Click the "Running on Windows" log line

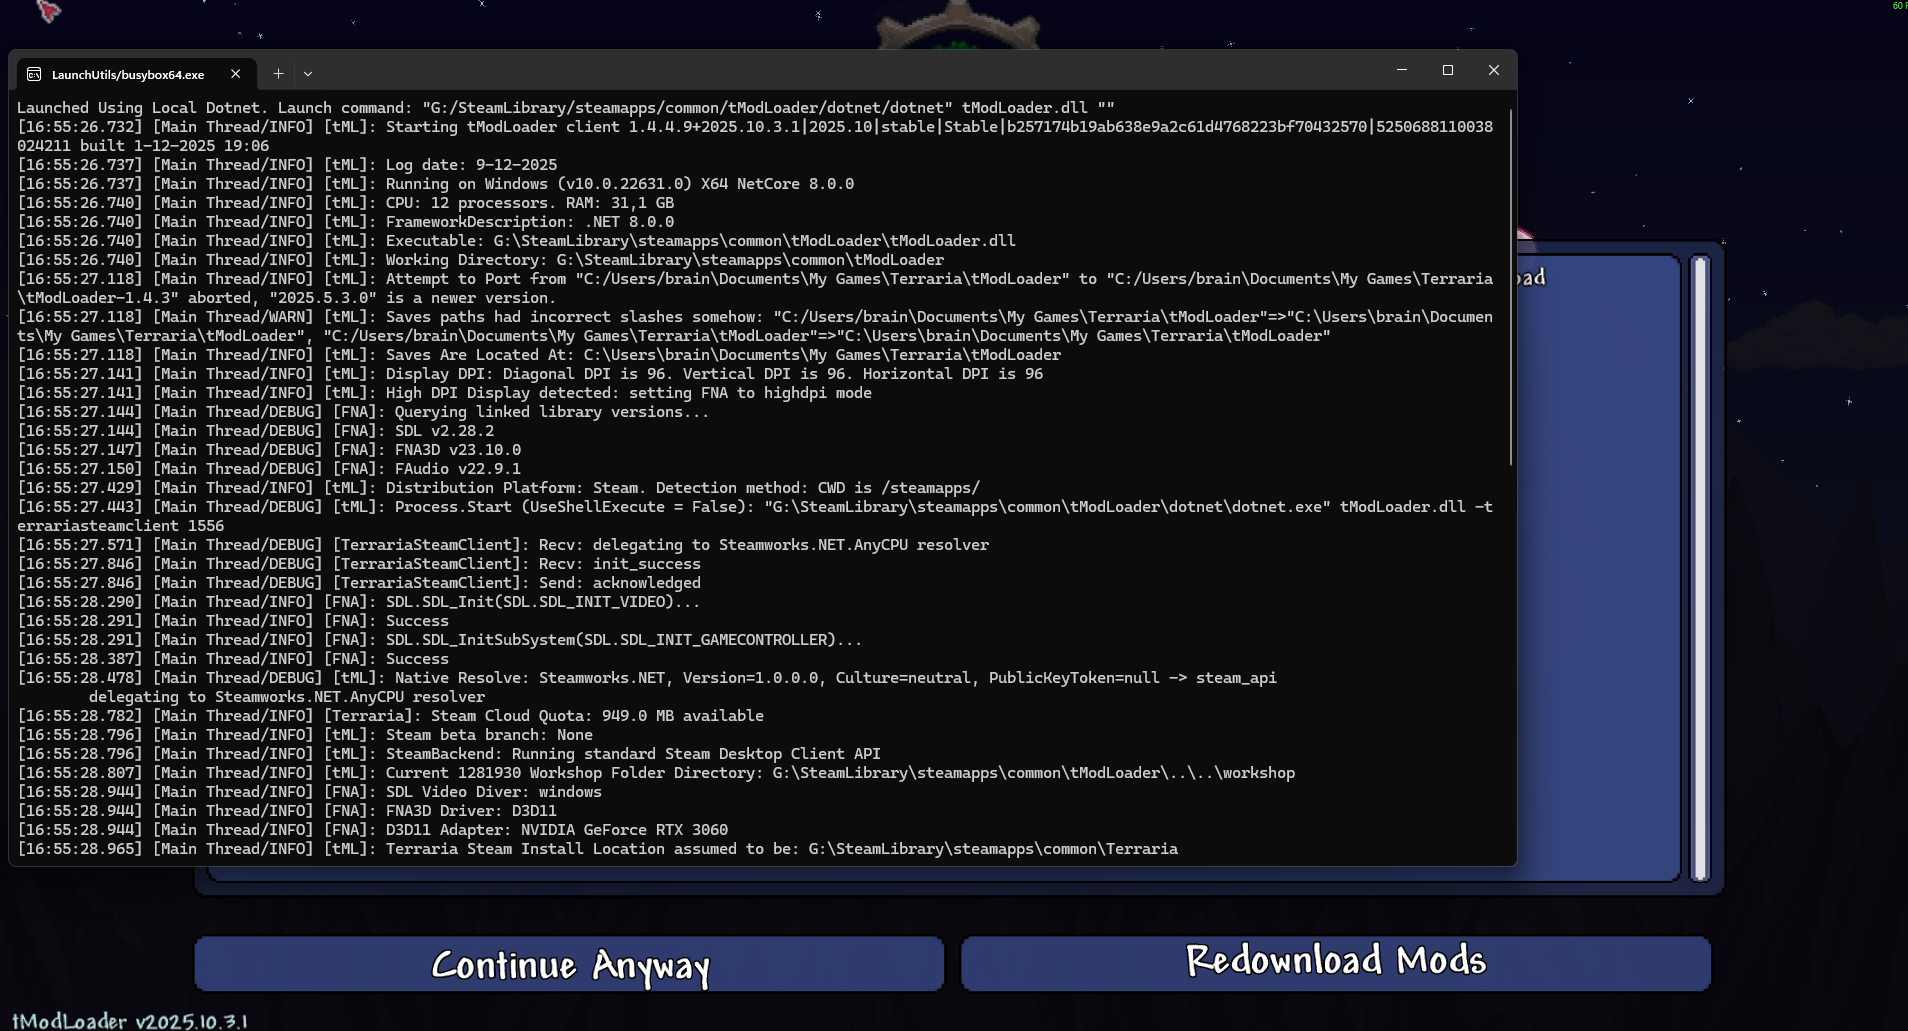pos(436,184)
